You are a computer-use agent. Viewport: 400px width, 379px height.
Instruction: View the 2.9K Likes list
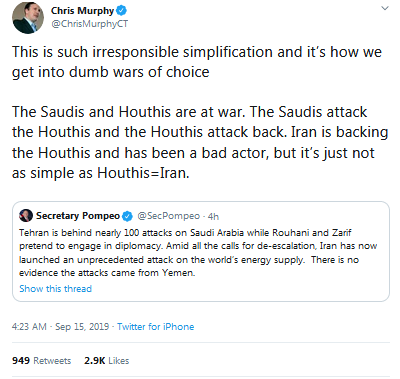pos(107,361)
